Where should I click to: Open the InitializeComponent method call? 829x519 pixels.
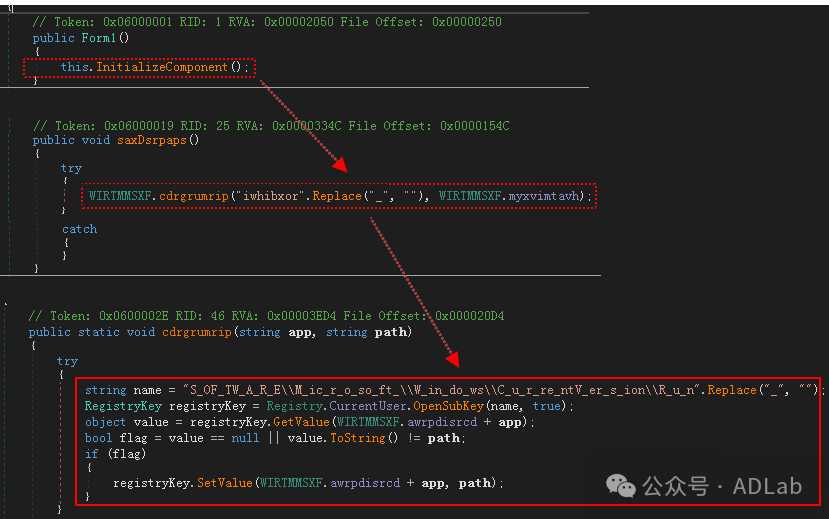(162, 67)
